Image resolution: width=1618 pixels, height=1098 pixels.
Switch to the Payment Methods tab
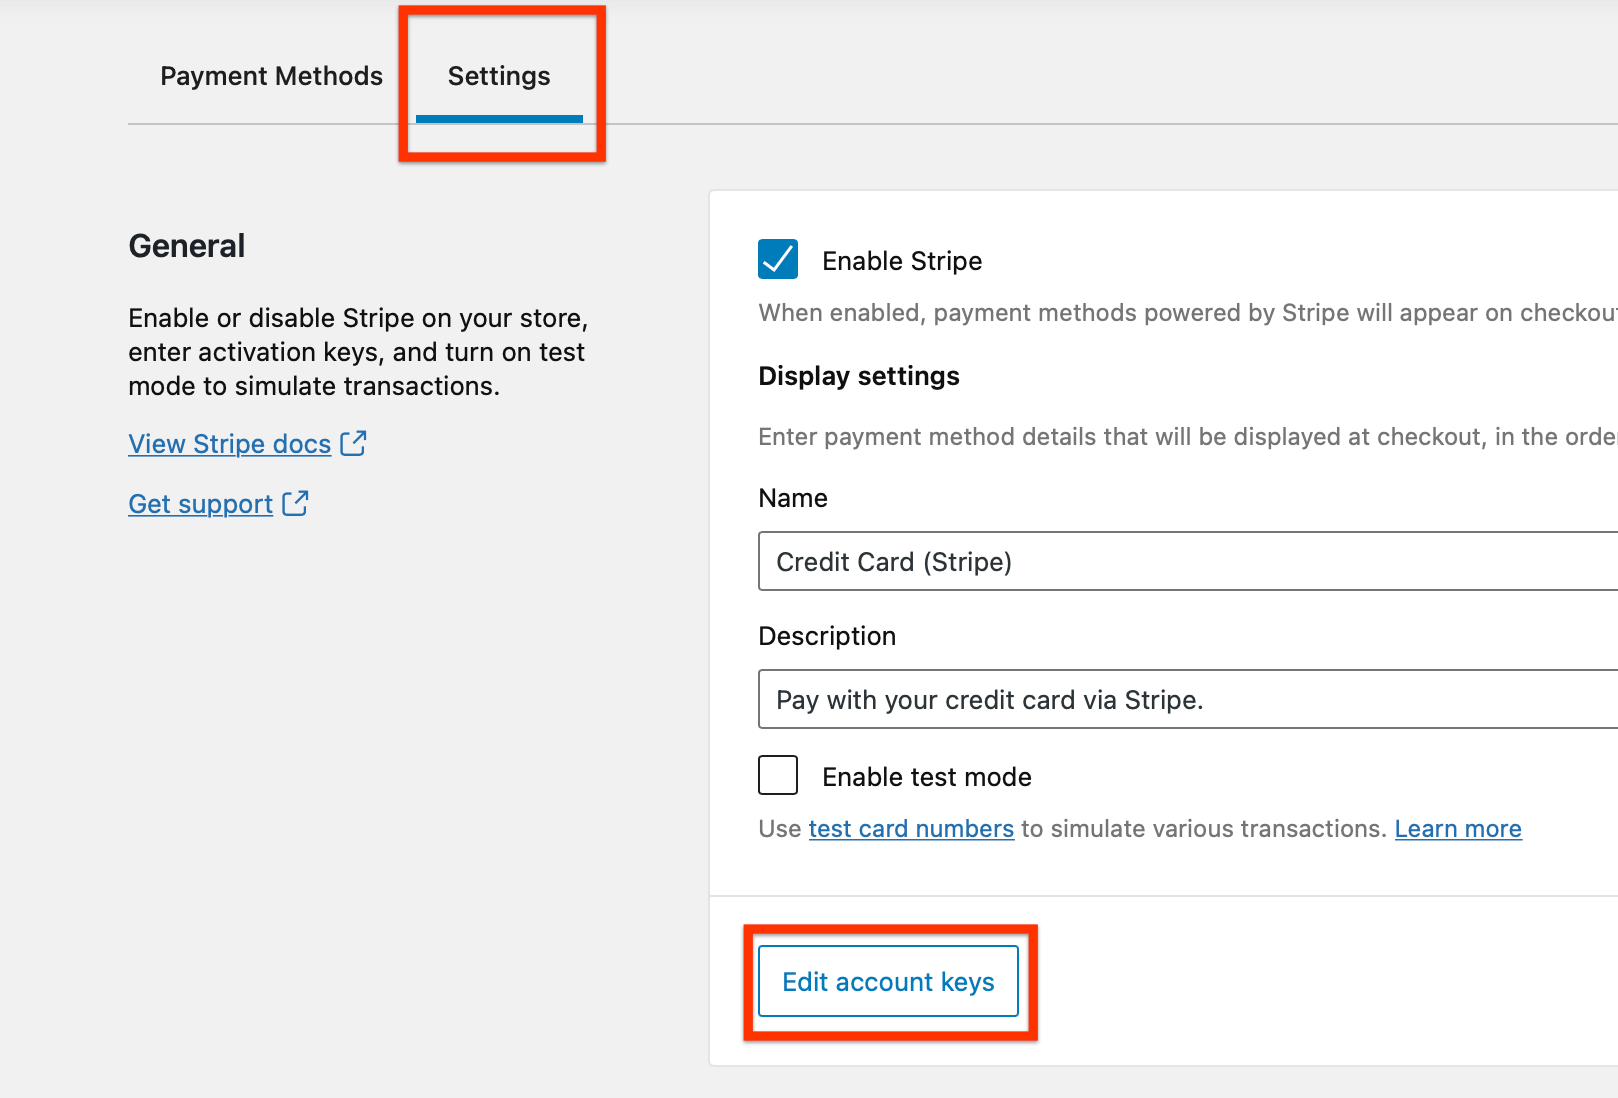coord(271,76)
